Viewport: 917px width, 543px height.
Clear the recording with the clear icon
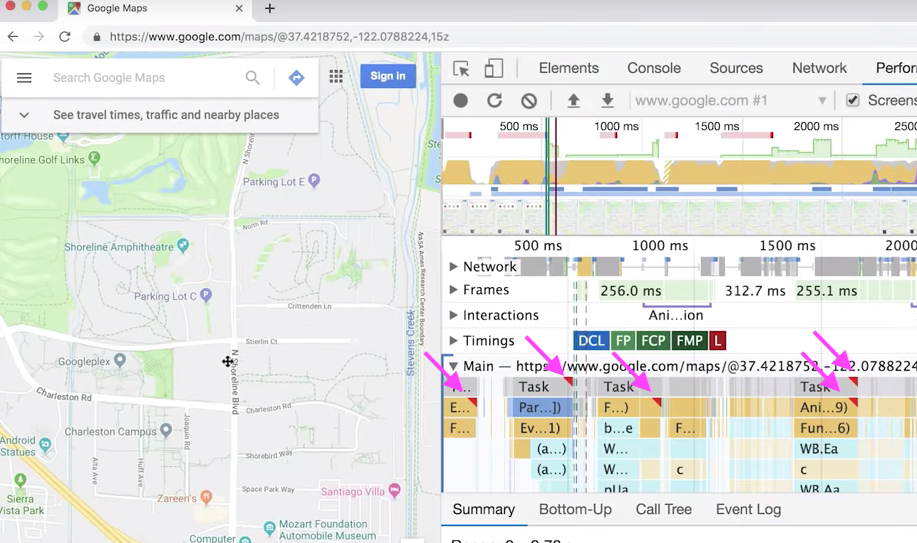(x=529, y=101)
